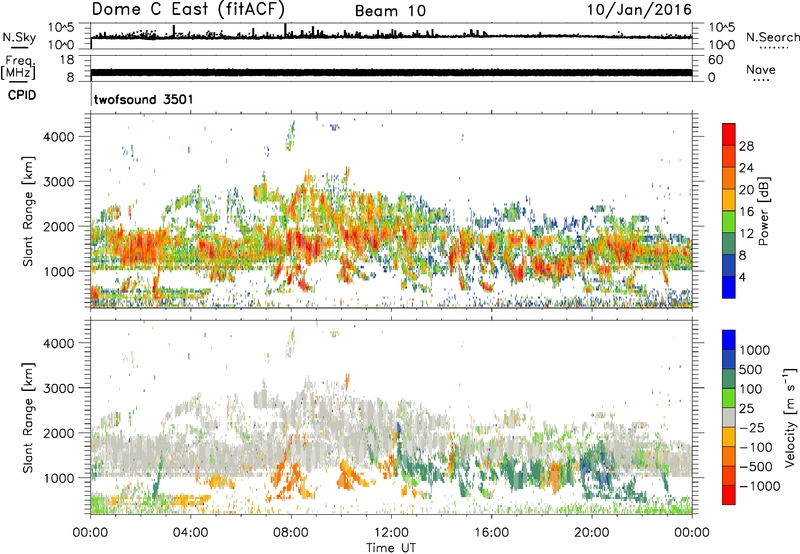The height and width of the screenshot is (554, 800).
Task: Click the "Time UT" axis title
Action: coord(391,548)
